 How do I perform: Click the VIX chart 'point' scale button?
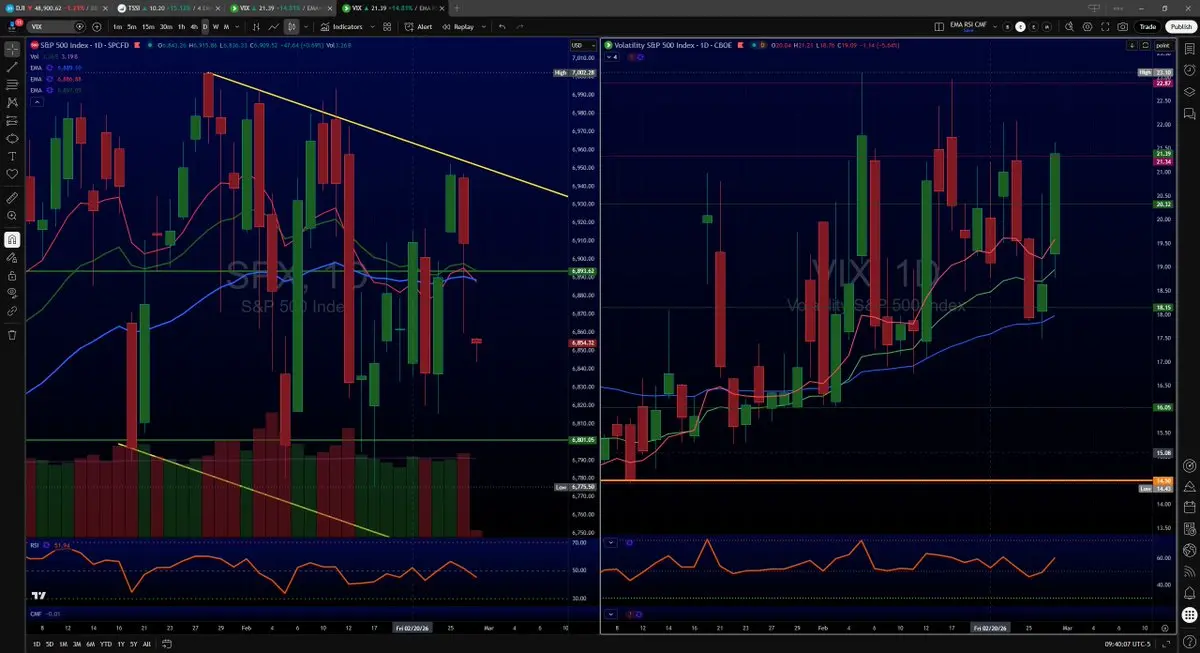[x=1163, y=45]
